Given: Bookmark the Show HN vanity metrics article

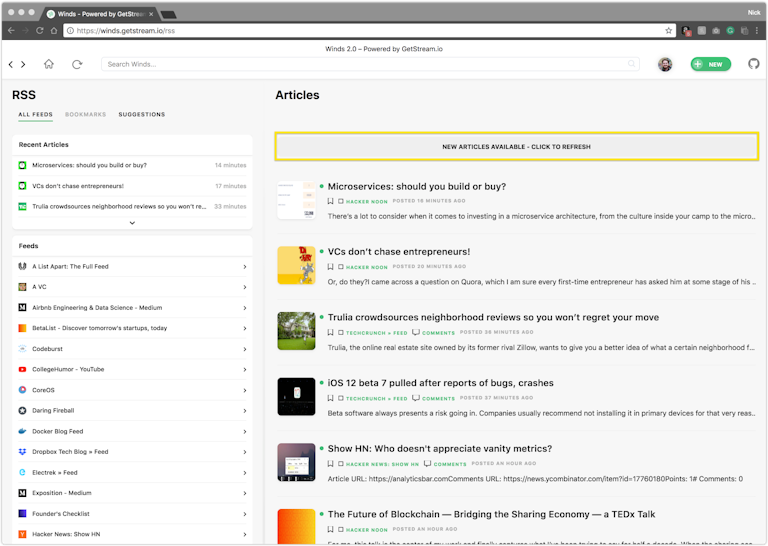Looking at the screenshot, I should click(x=331, y=463).
